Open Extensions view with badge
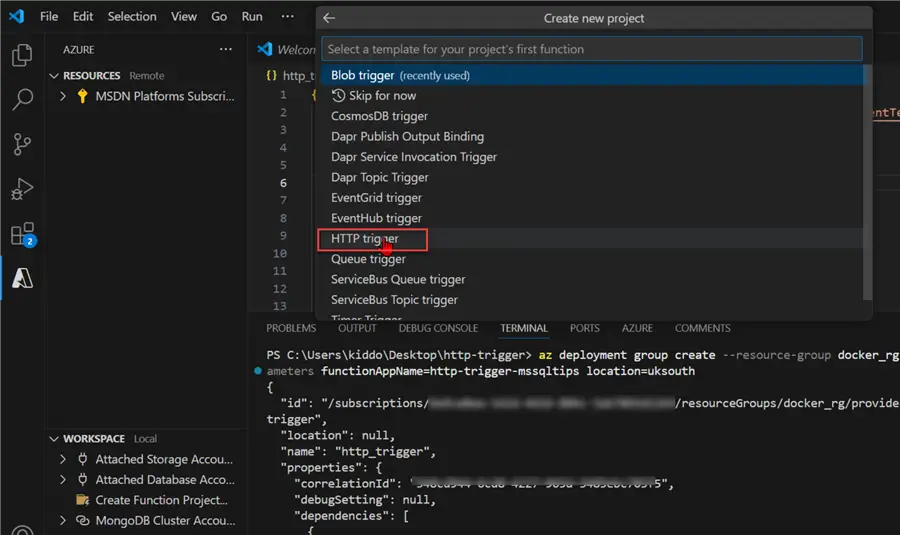The height and width of the screenshot is (535, 900). click(22, 235)
